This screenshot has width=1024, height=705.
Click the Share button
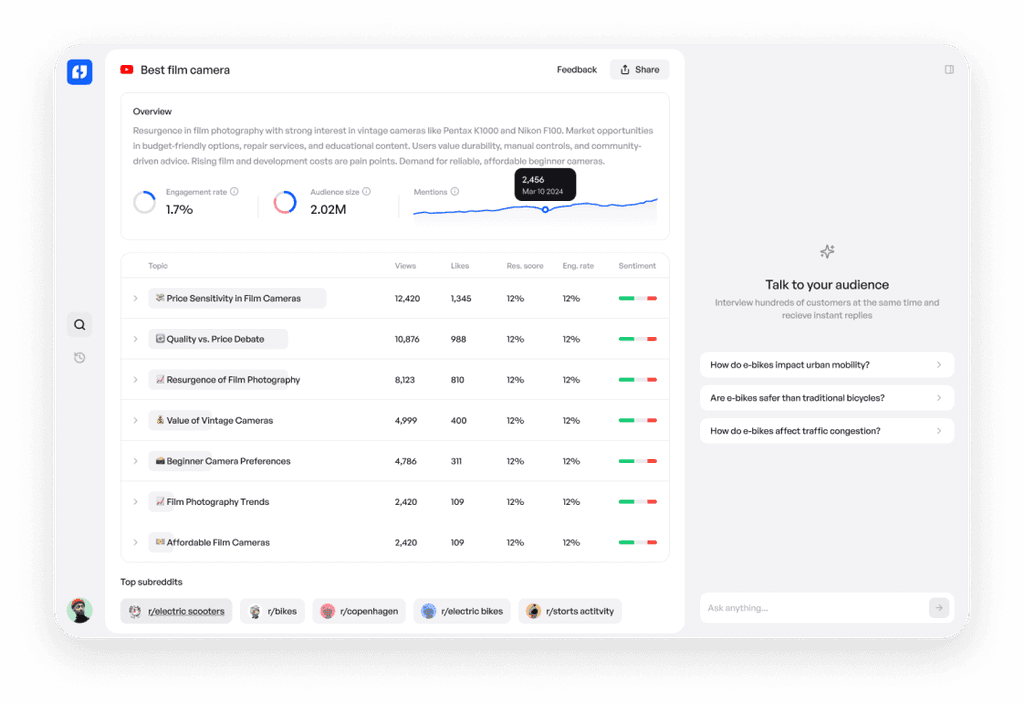click(639, 69)
